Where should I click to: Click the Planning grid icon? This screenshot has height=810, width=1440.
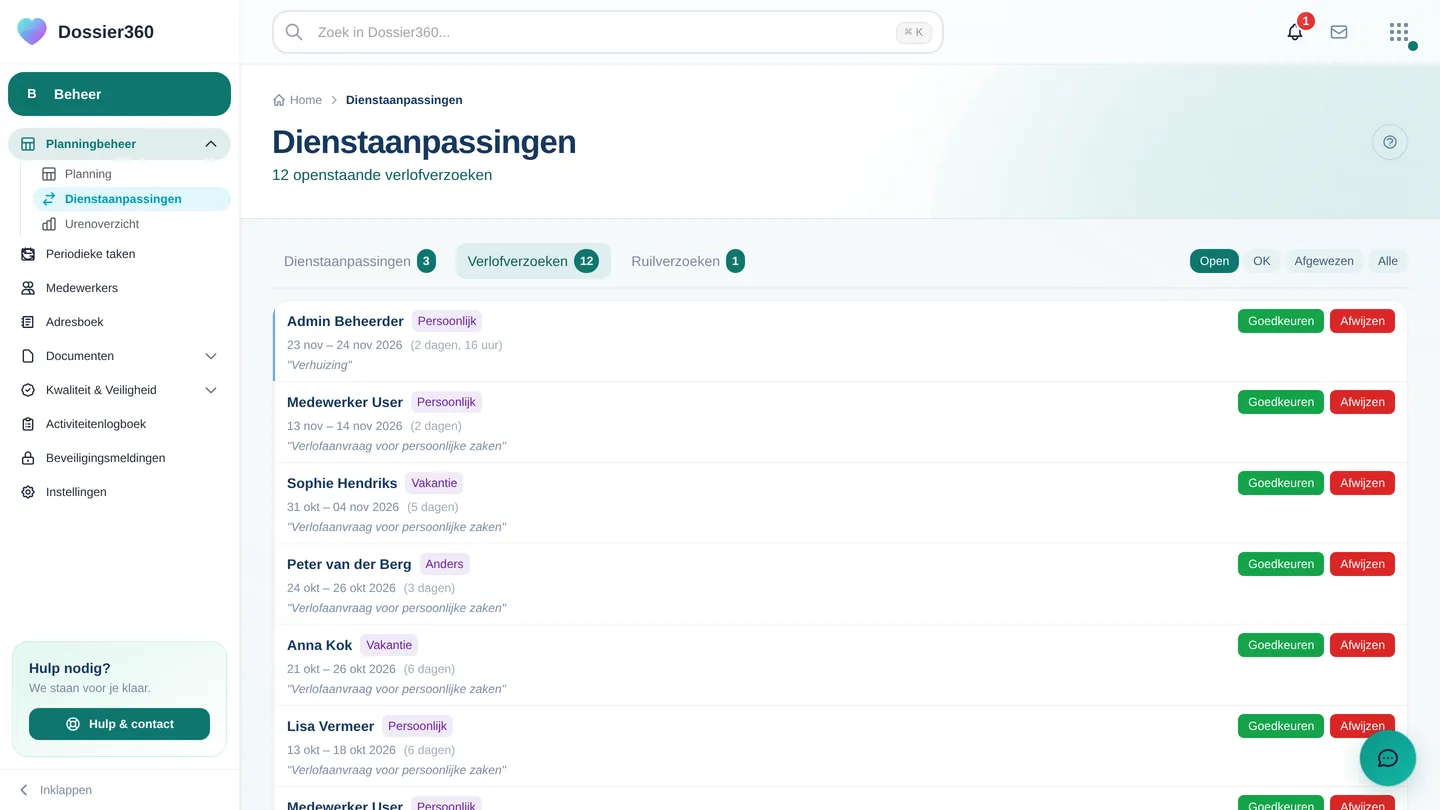(x=49, y=174)
